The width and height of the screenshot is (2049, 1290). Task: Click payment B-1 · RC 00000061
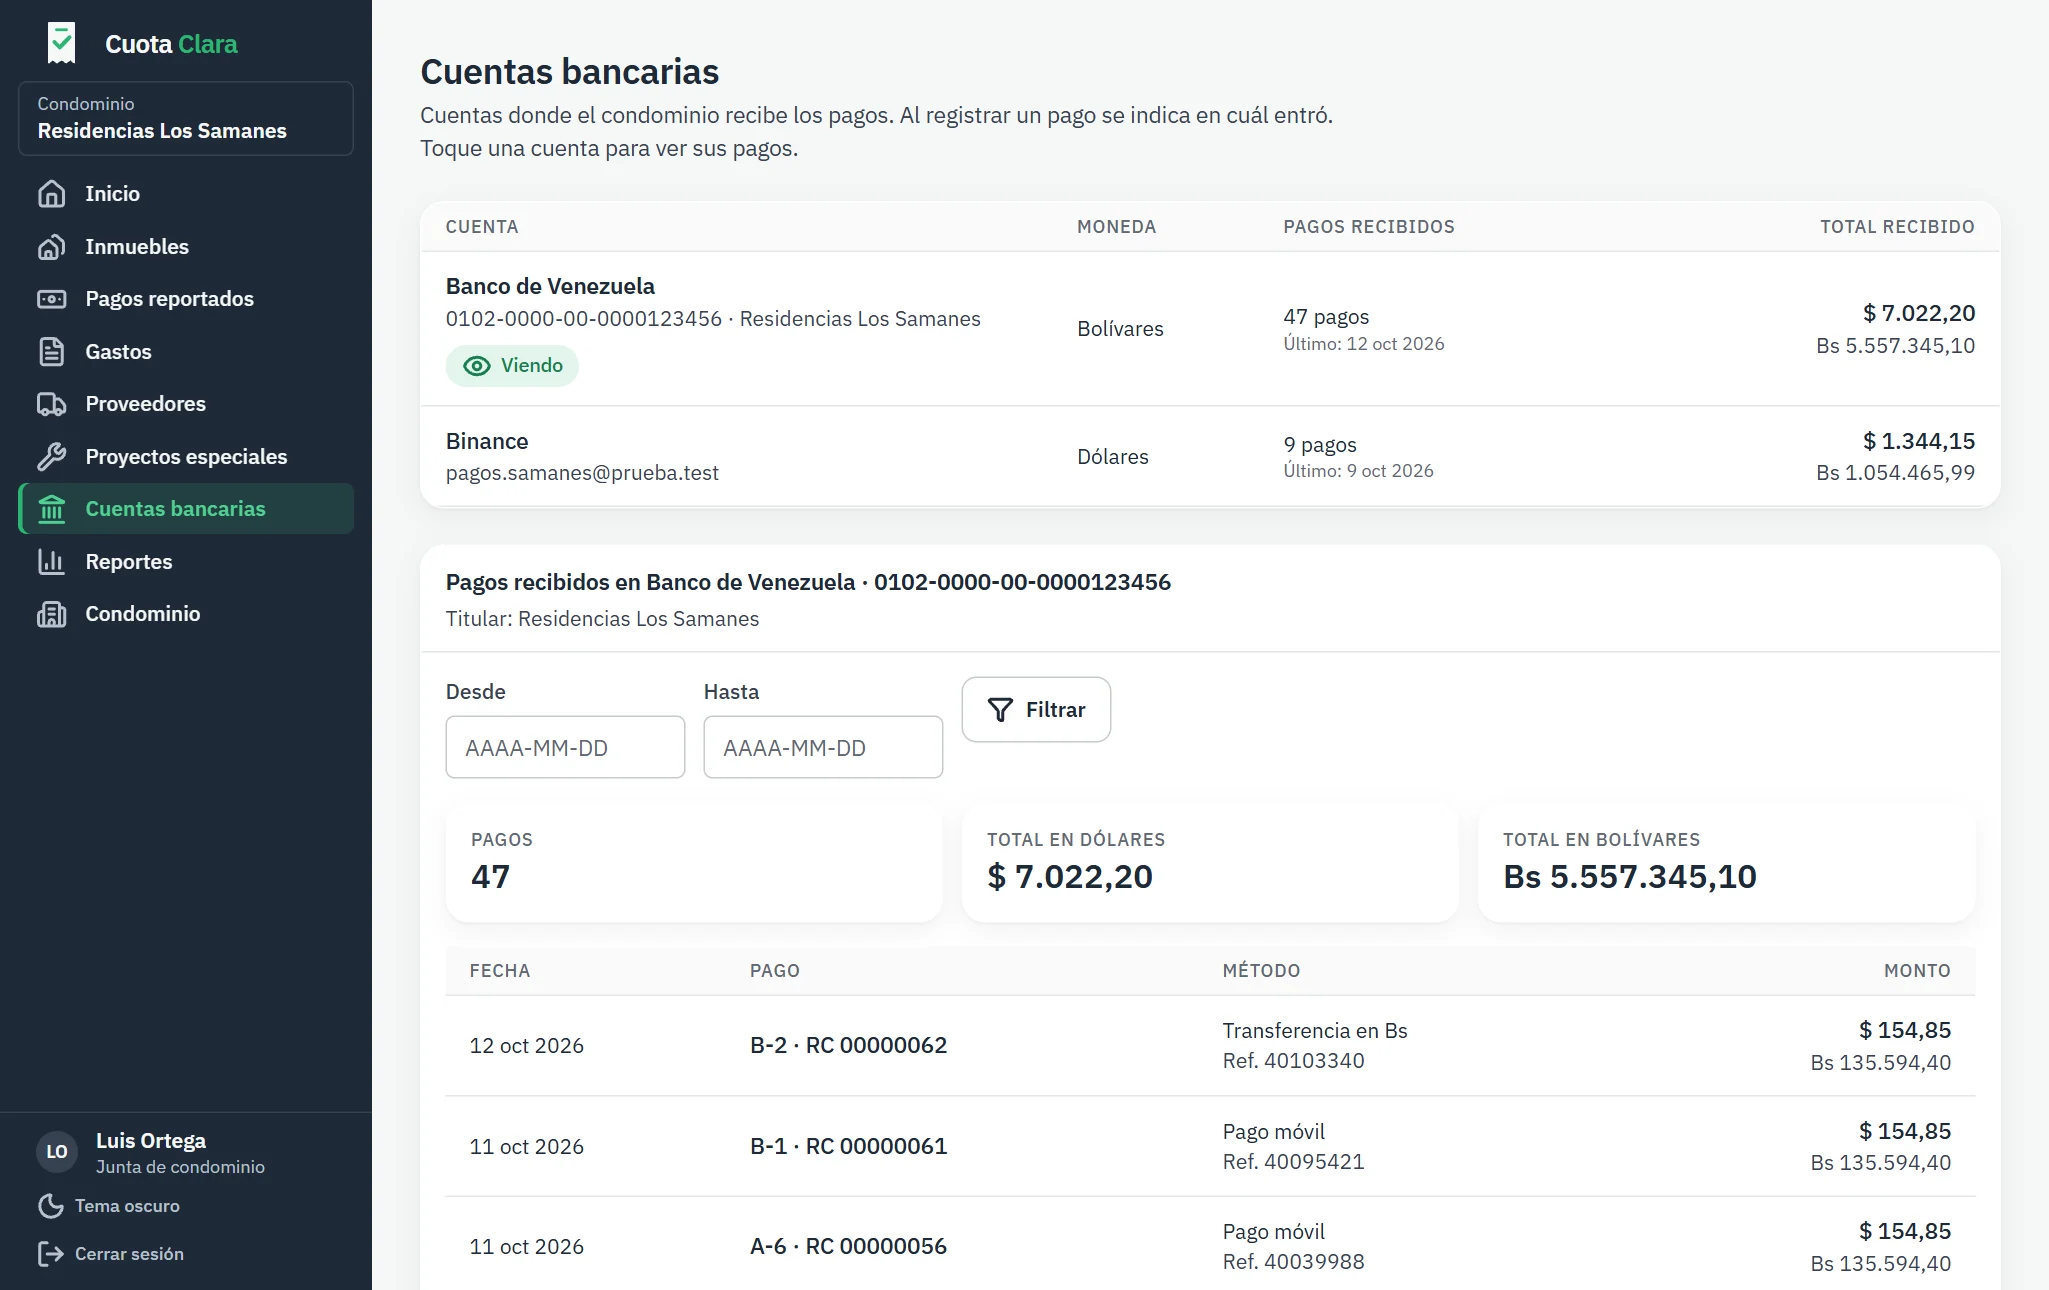pyautogui.click(x=848, y=1147)
